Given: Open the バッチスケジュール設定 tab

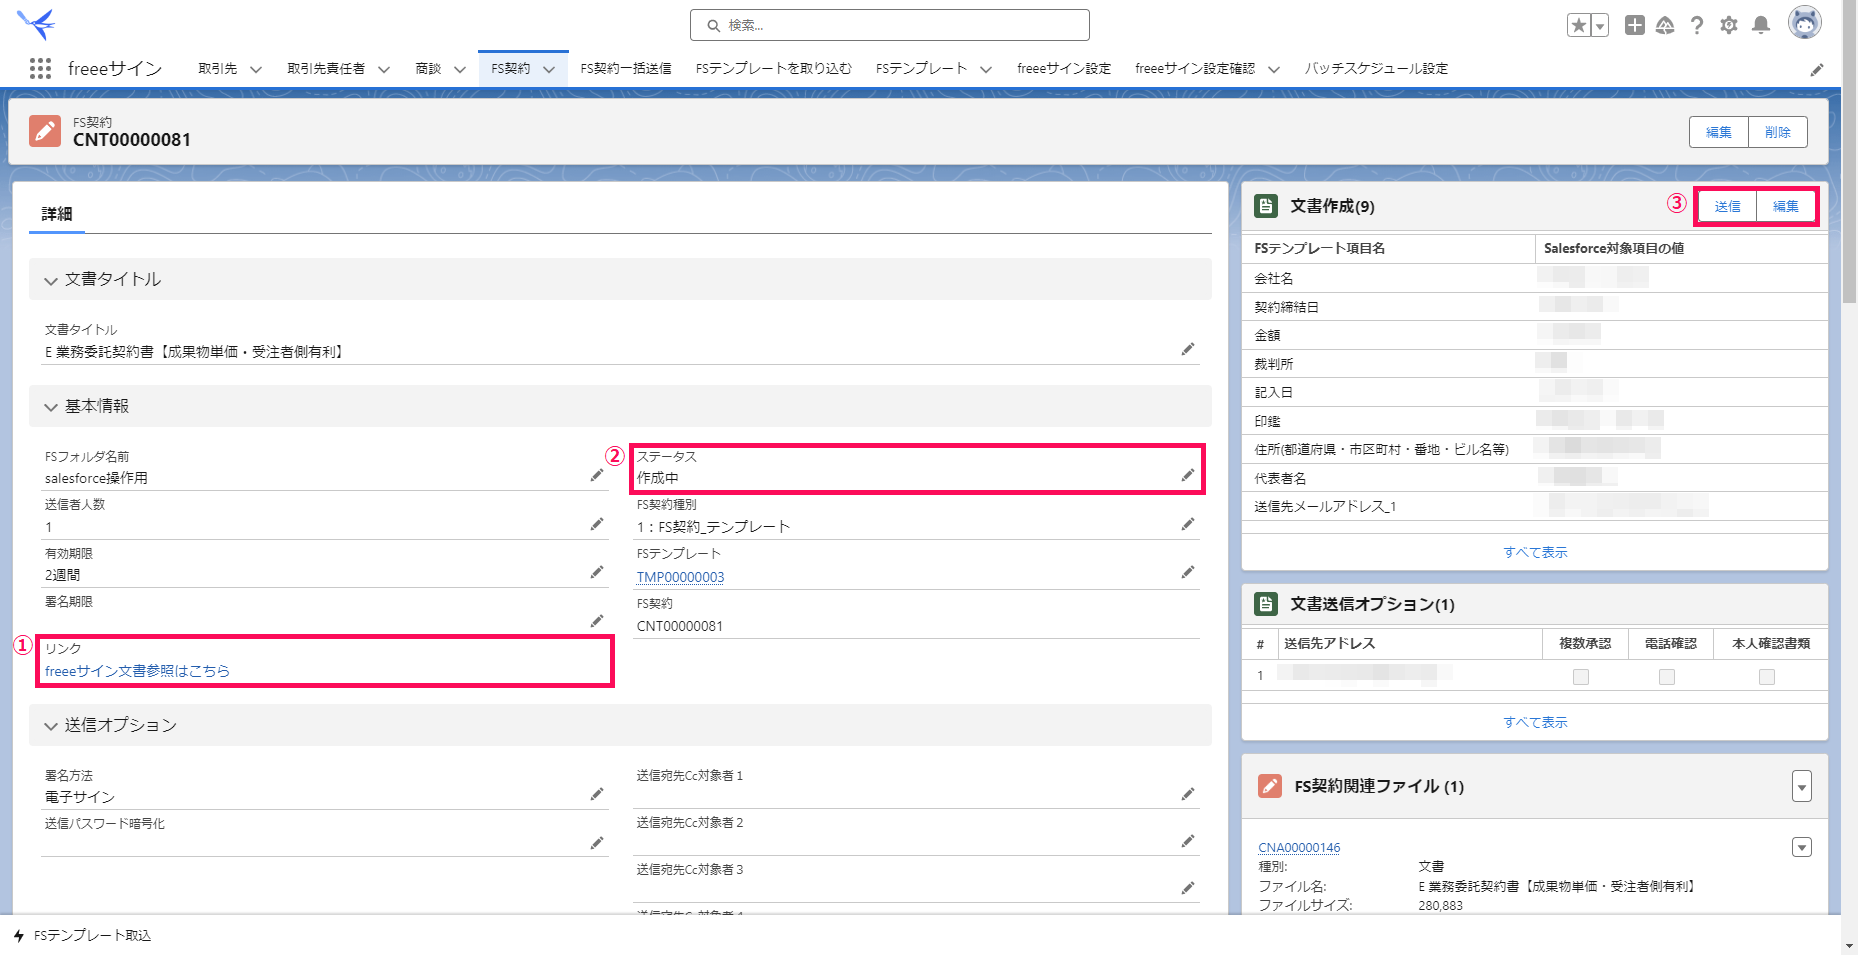Looking at the screenshot, I should pyautogui.click(x=1376, y=69).
